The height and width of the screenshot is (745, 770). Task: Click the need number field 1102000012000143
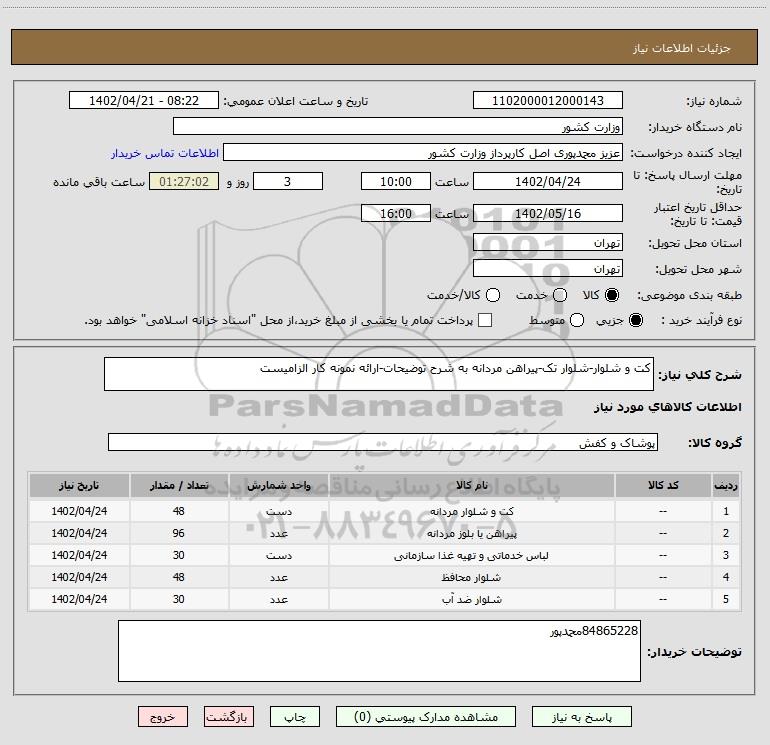point(548,101)
